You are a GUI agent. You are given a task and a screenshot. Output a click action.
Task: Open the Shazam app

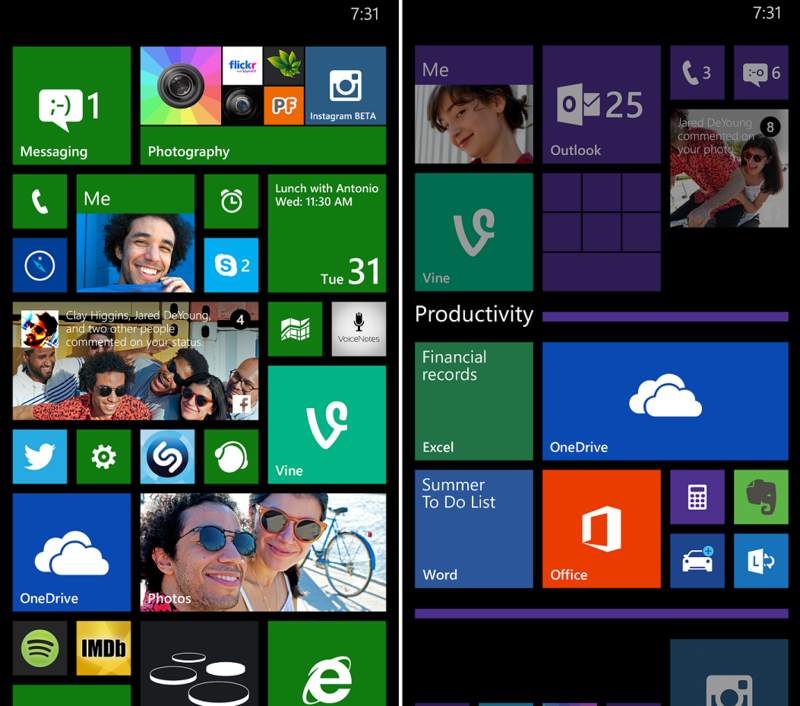coord(167,457)
